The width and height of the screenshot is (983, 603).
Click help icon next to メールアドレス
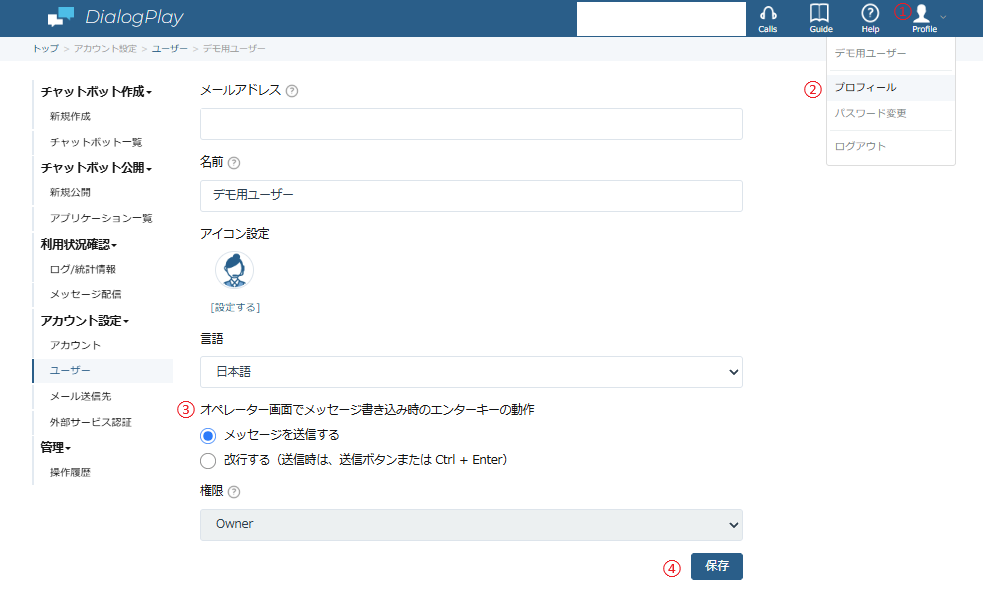point(292,91)
